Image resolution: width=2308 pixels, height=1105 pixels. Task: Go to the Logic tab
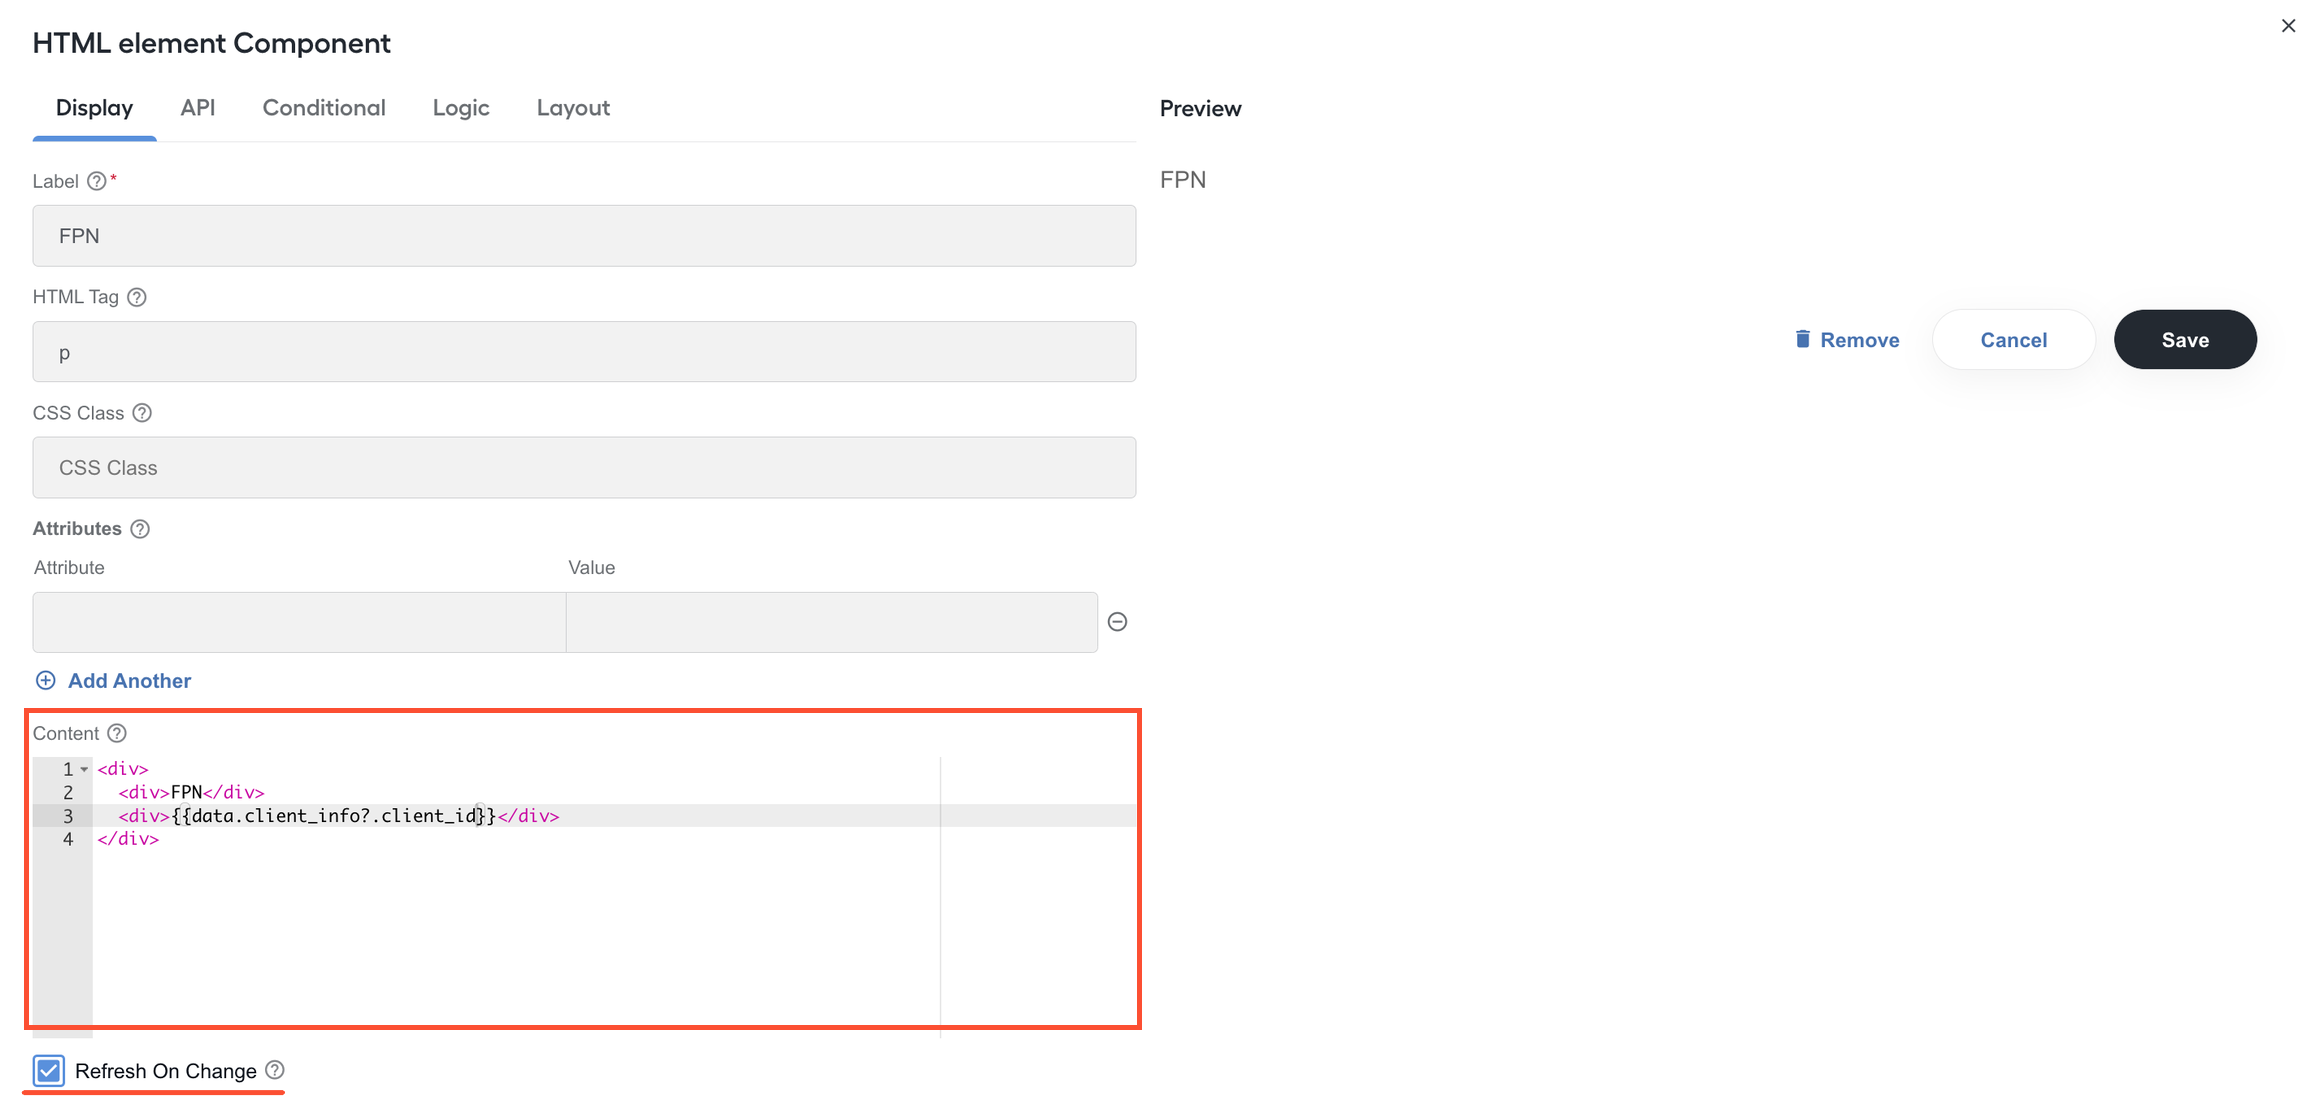tap(461, 108)
